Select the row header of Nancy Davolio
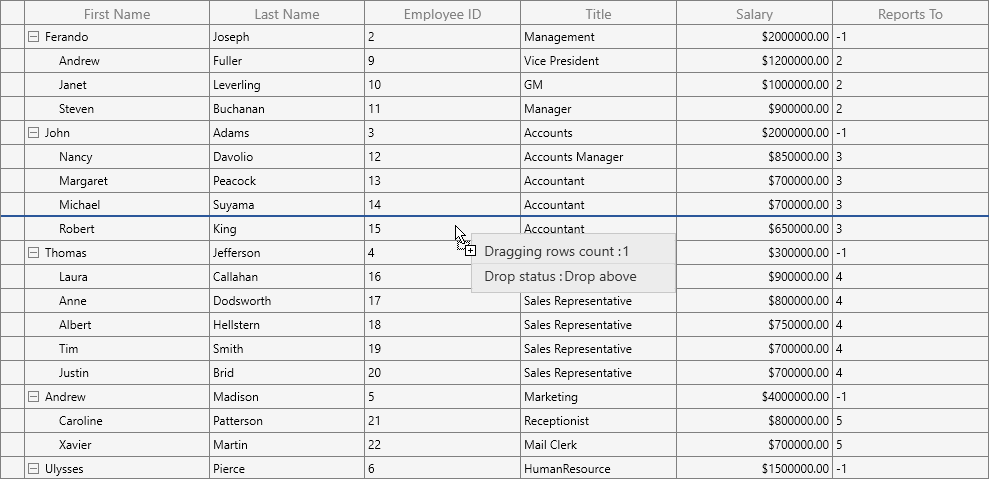The width and height of the screenshot is (989, 479). (13, 157)
